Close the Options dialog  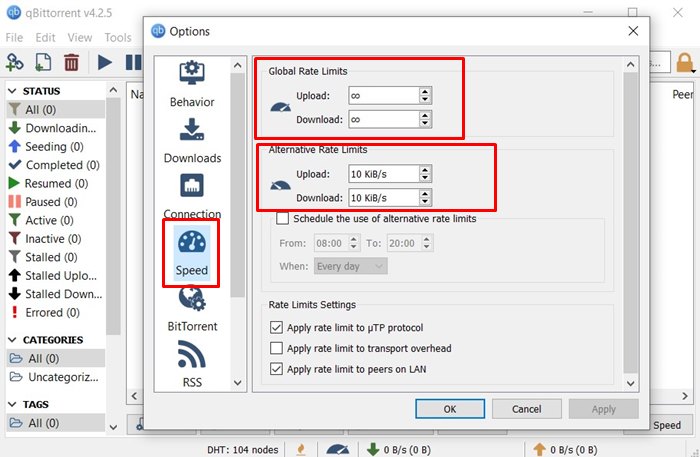pyautogui.click(x=633, y=31)
